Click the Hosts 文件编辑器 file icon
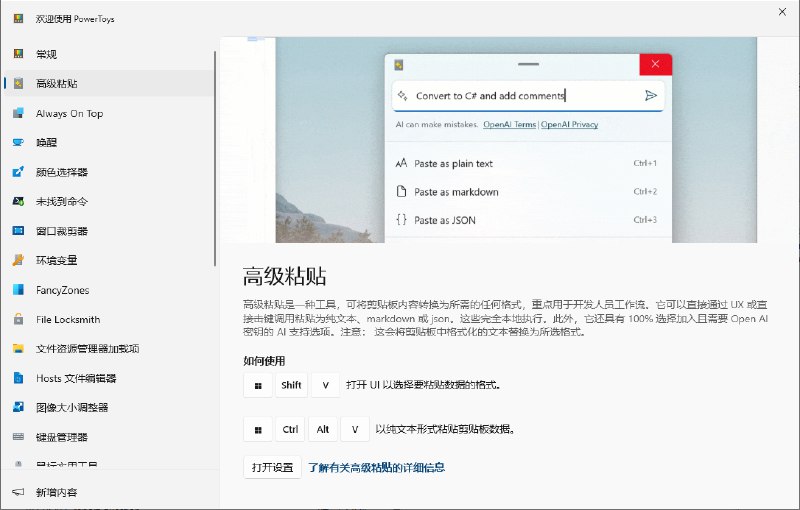The height and width of the screenshot is (510, 800). point(18,378)
